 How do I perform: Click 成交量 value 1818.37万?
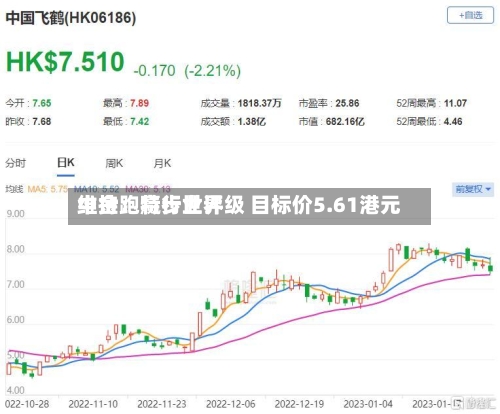259,103
